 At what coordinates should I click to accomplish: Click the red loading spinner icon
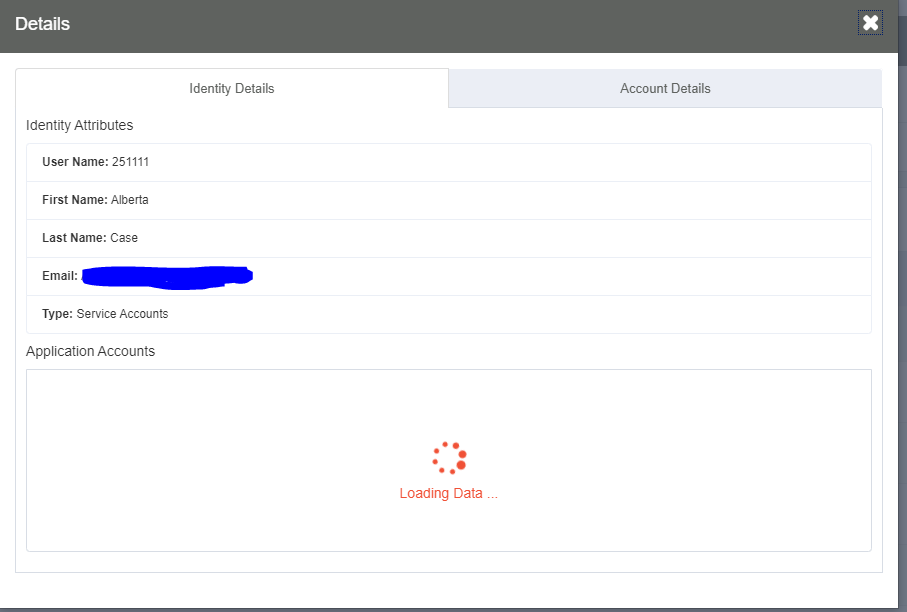coord(450,458)
